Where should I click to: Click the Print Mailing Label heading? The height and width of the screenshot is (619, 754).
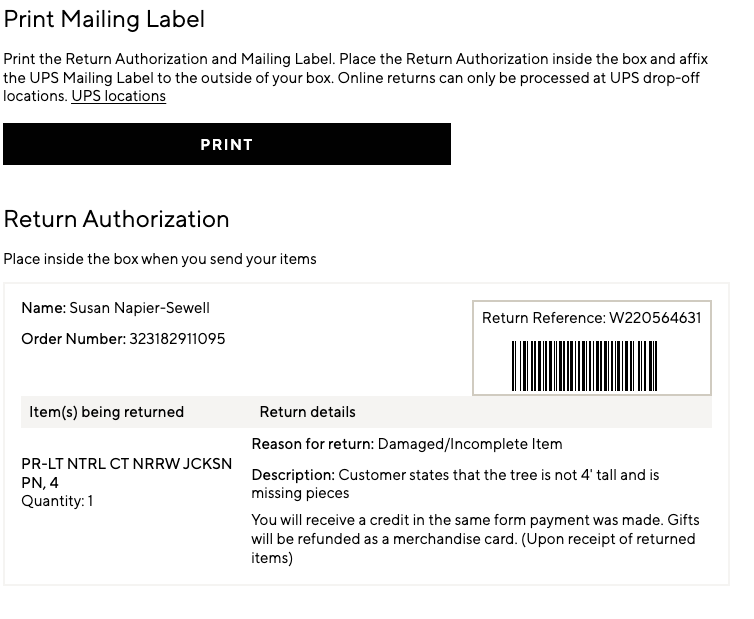[104, 19]
